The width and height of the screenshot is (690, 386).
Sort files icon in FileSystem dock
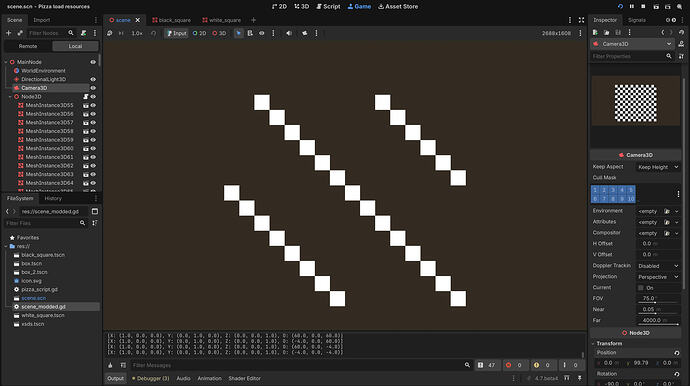coord(95,223)
